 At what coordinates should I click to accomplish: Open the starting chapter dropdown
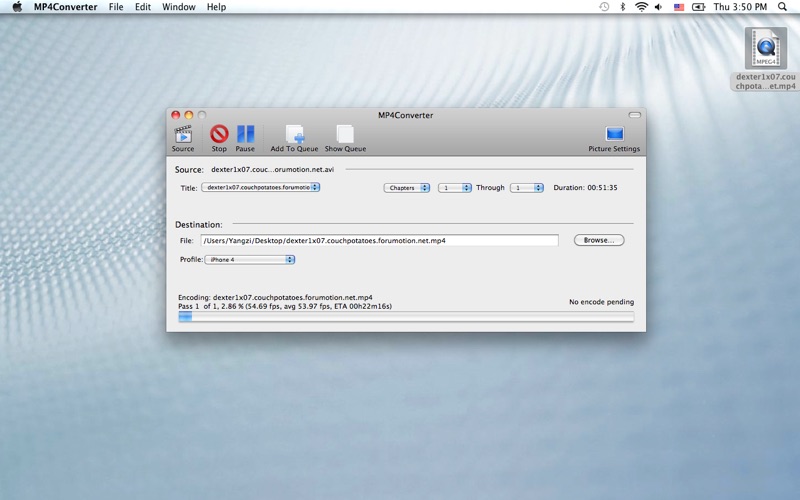click(455, 188)
